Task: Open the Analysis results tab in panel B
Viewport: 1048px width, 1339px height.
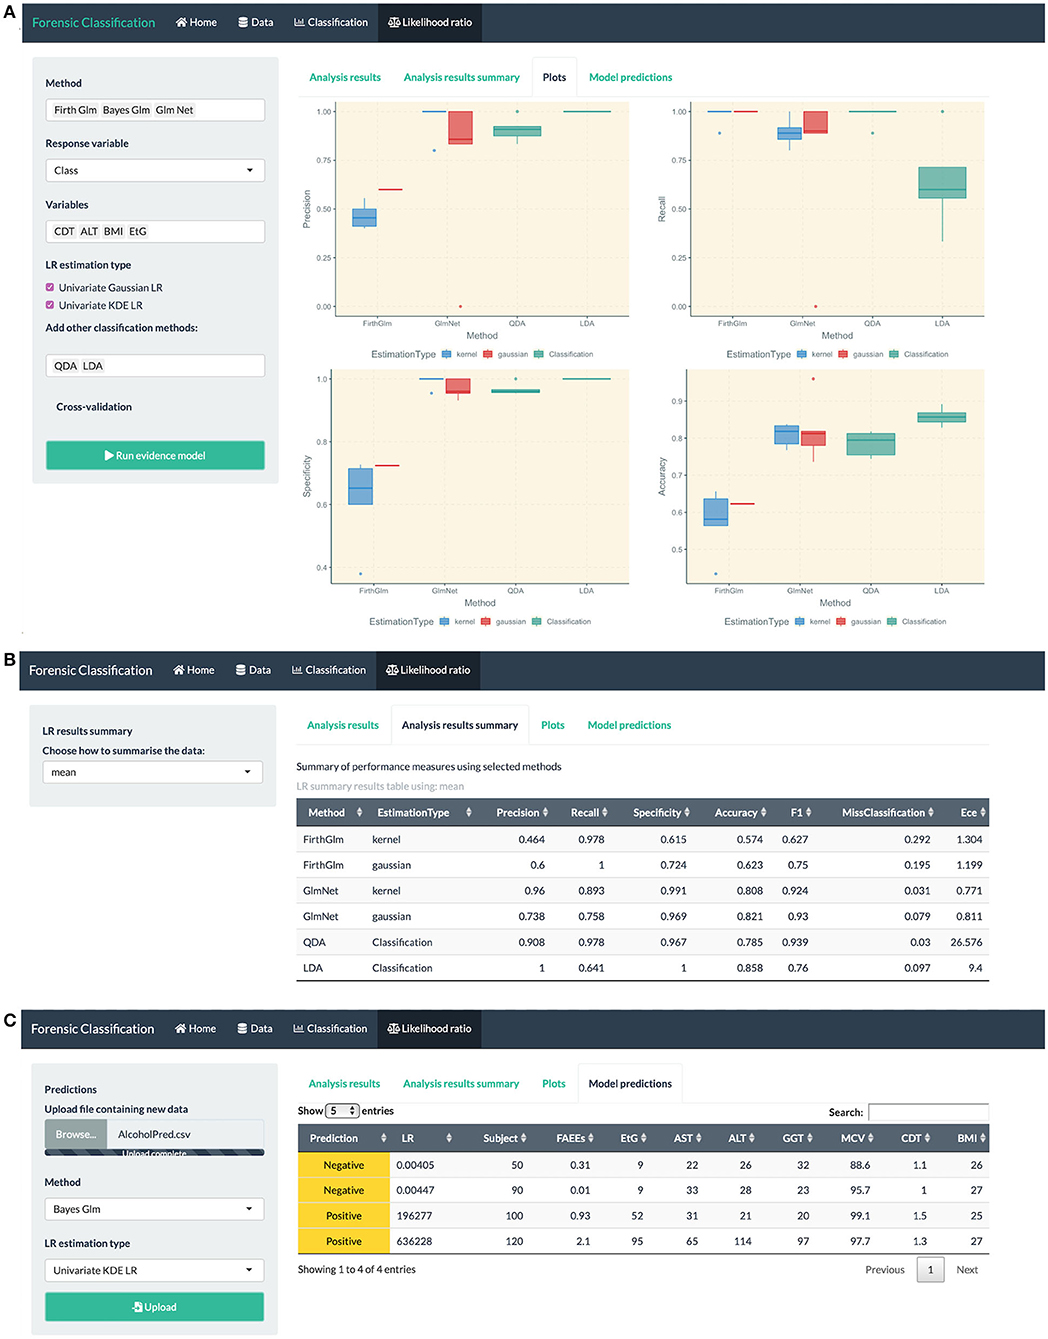Action: [x=343, y=725]
